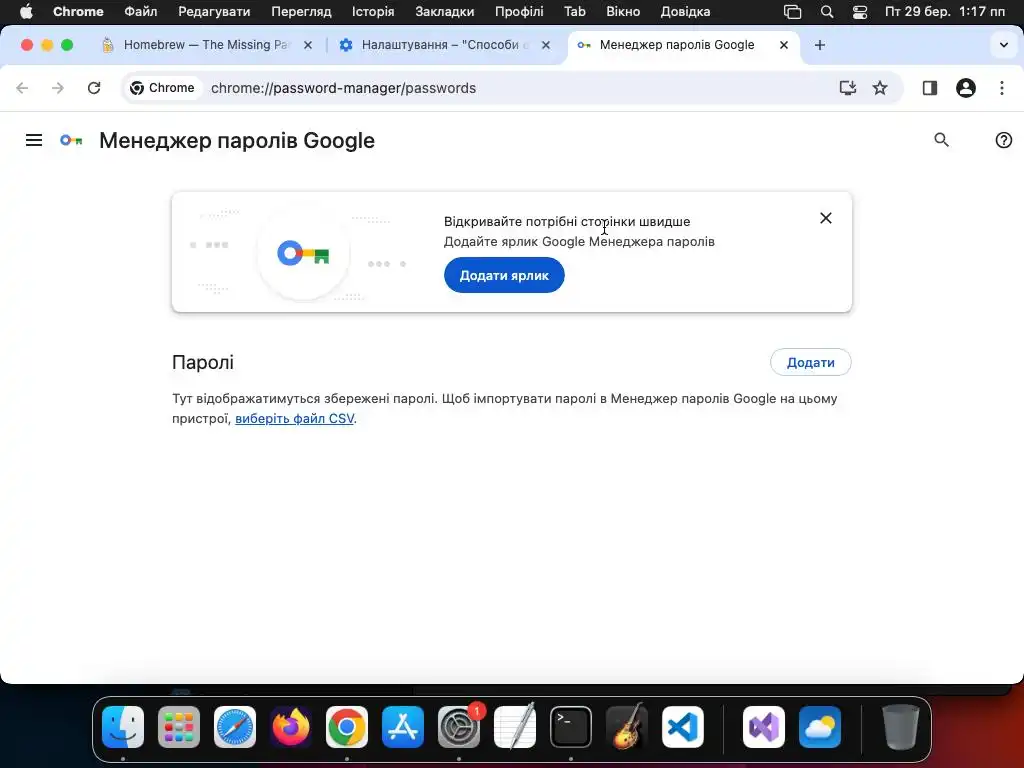This screenshot has height=768, width=1024.
Task: Open App Store from the Dock
Action: pos(403,727)
